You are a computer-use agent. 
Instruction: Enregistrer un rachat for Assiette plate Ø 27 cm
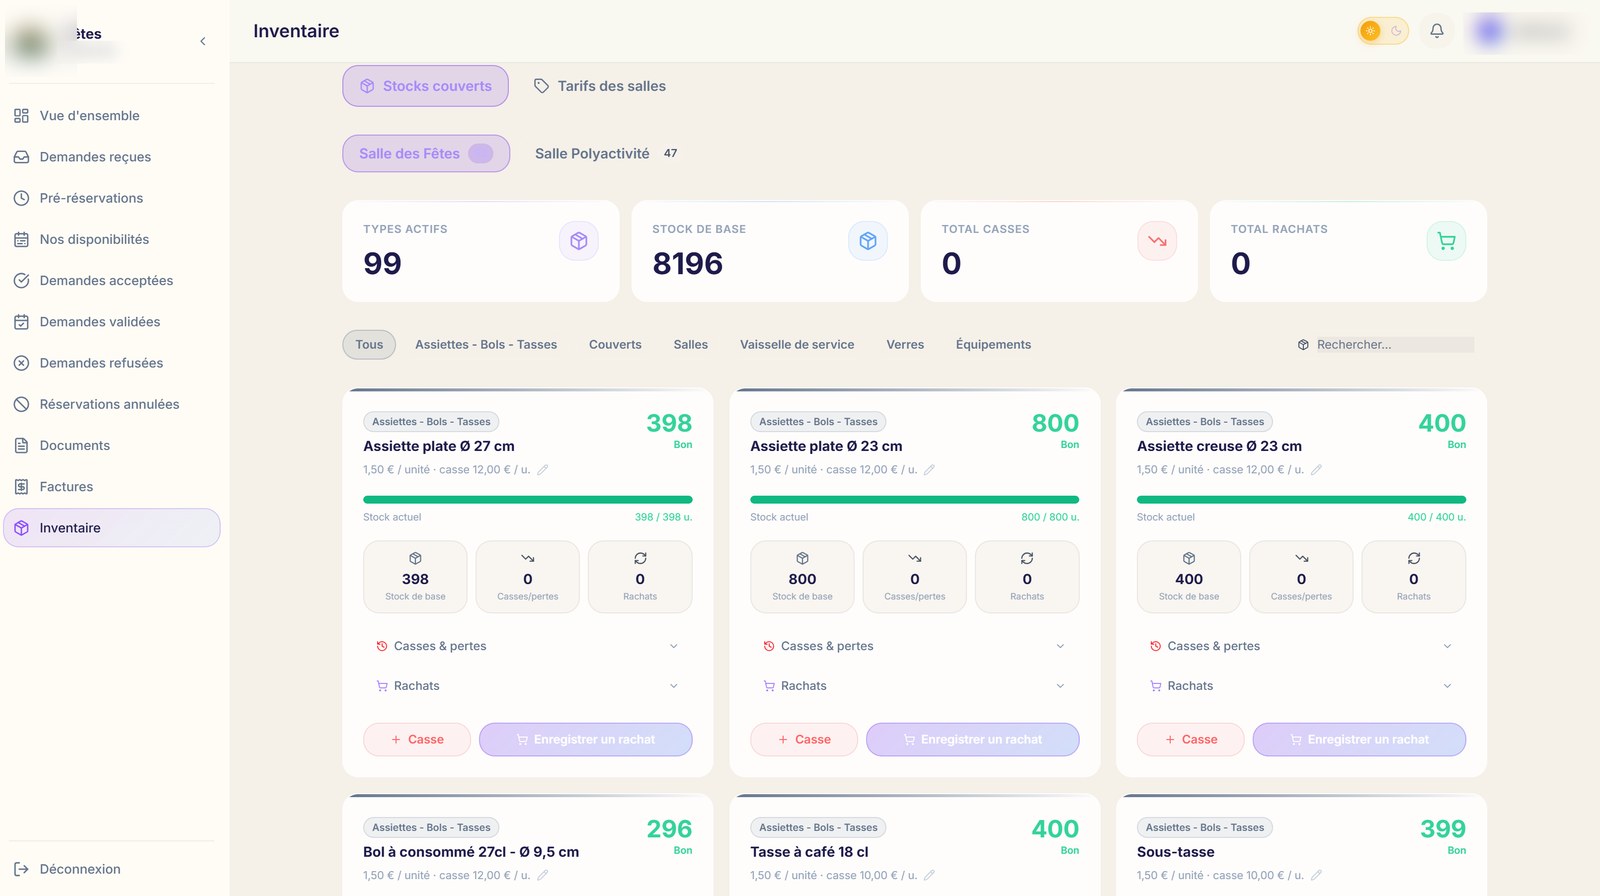(x=586, y=740)
